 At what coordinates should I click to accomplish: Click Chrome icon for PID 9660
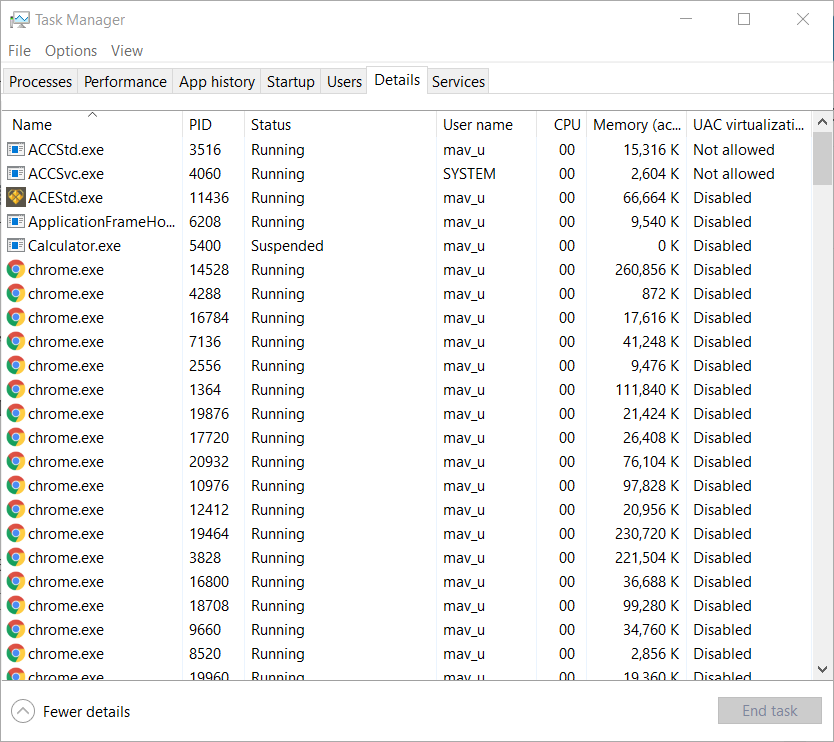(16, 629)
